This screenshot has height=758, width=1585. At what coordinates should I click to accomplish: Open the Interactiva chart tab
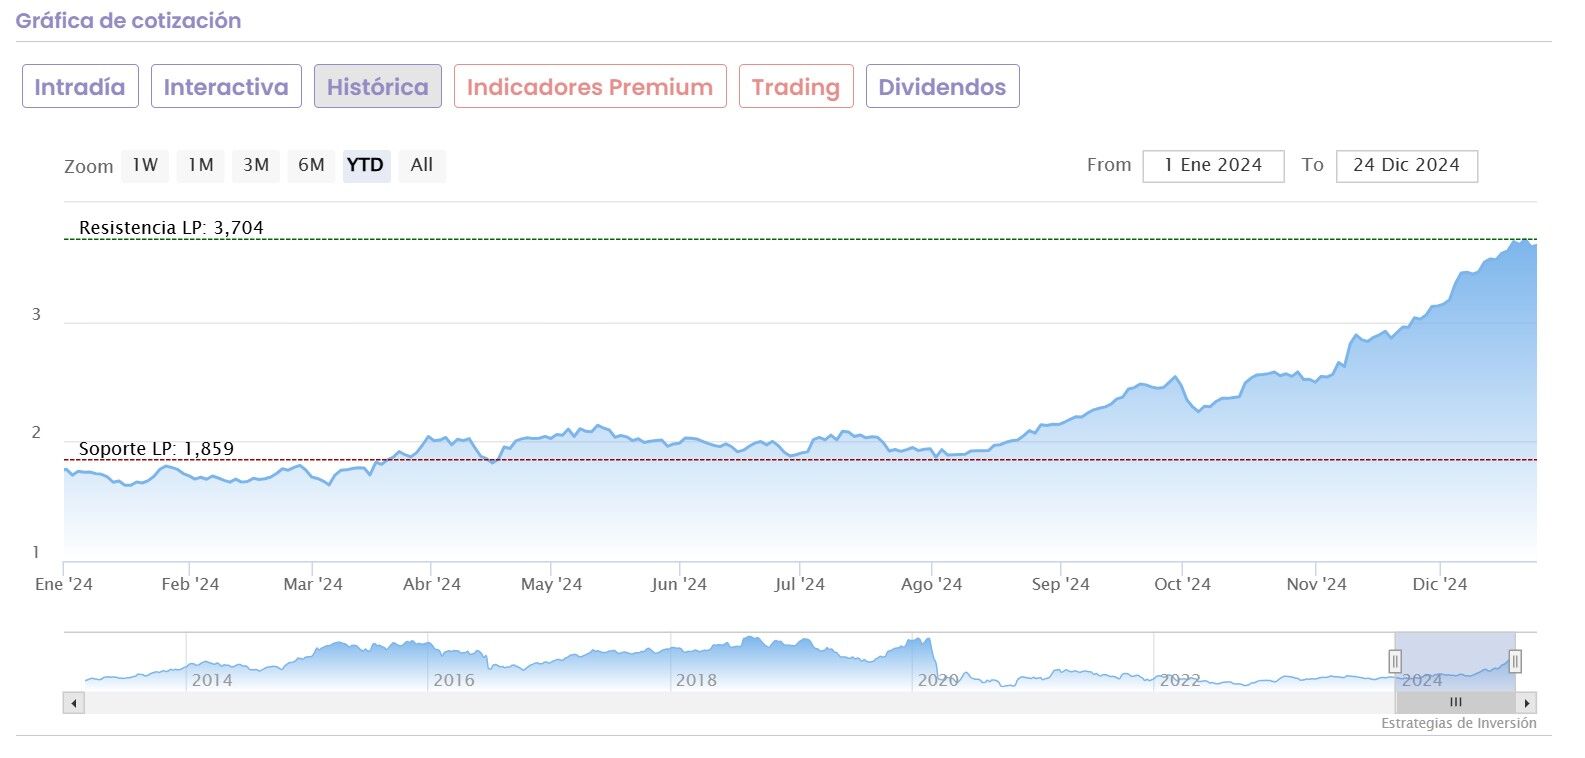pyautogui.click(x=226, y=87)
